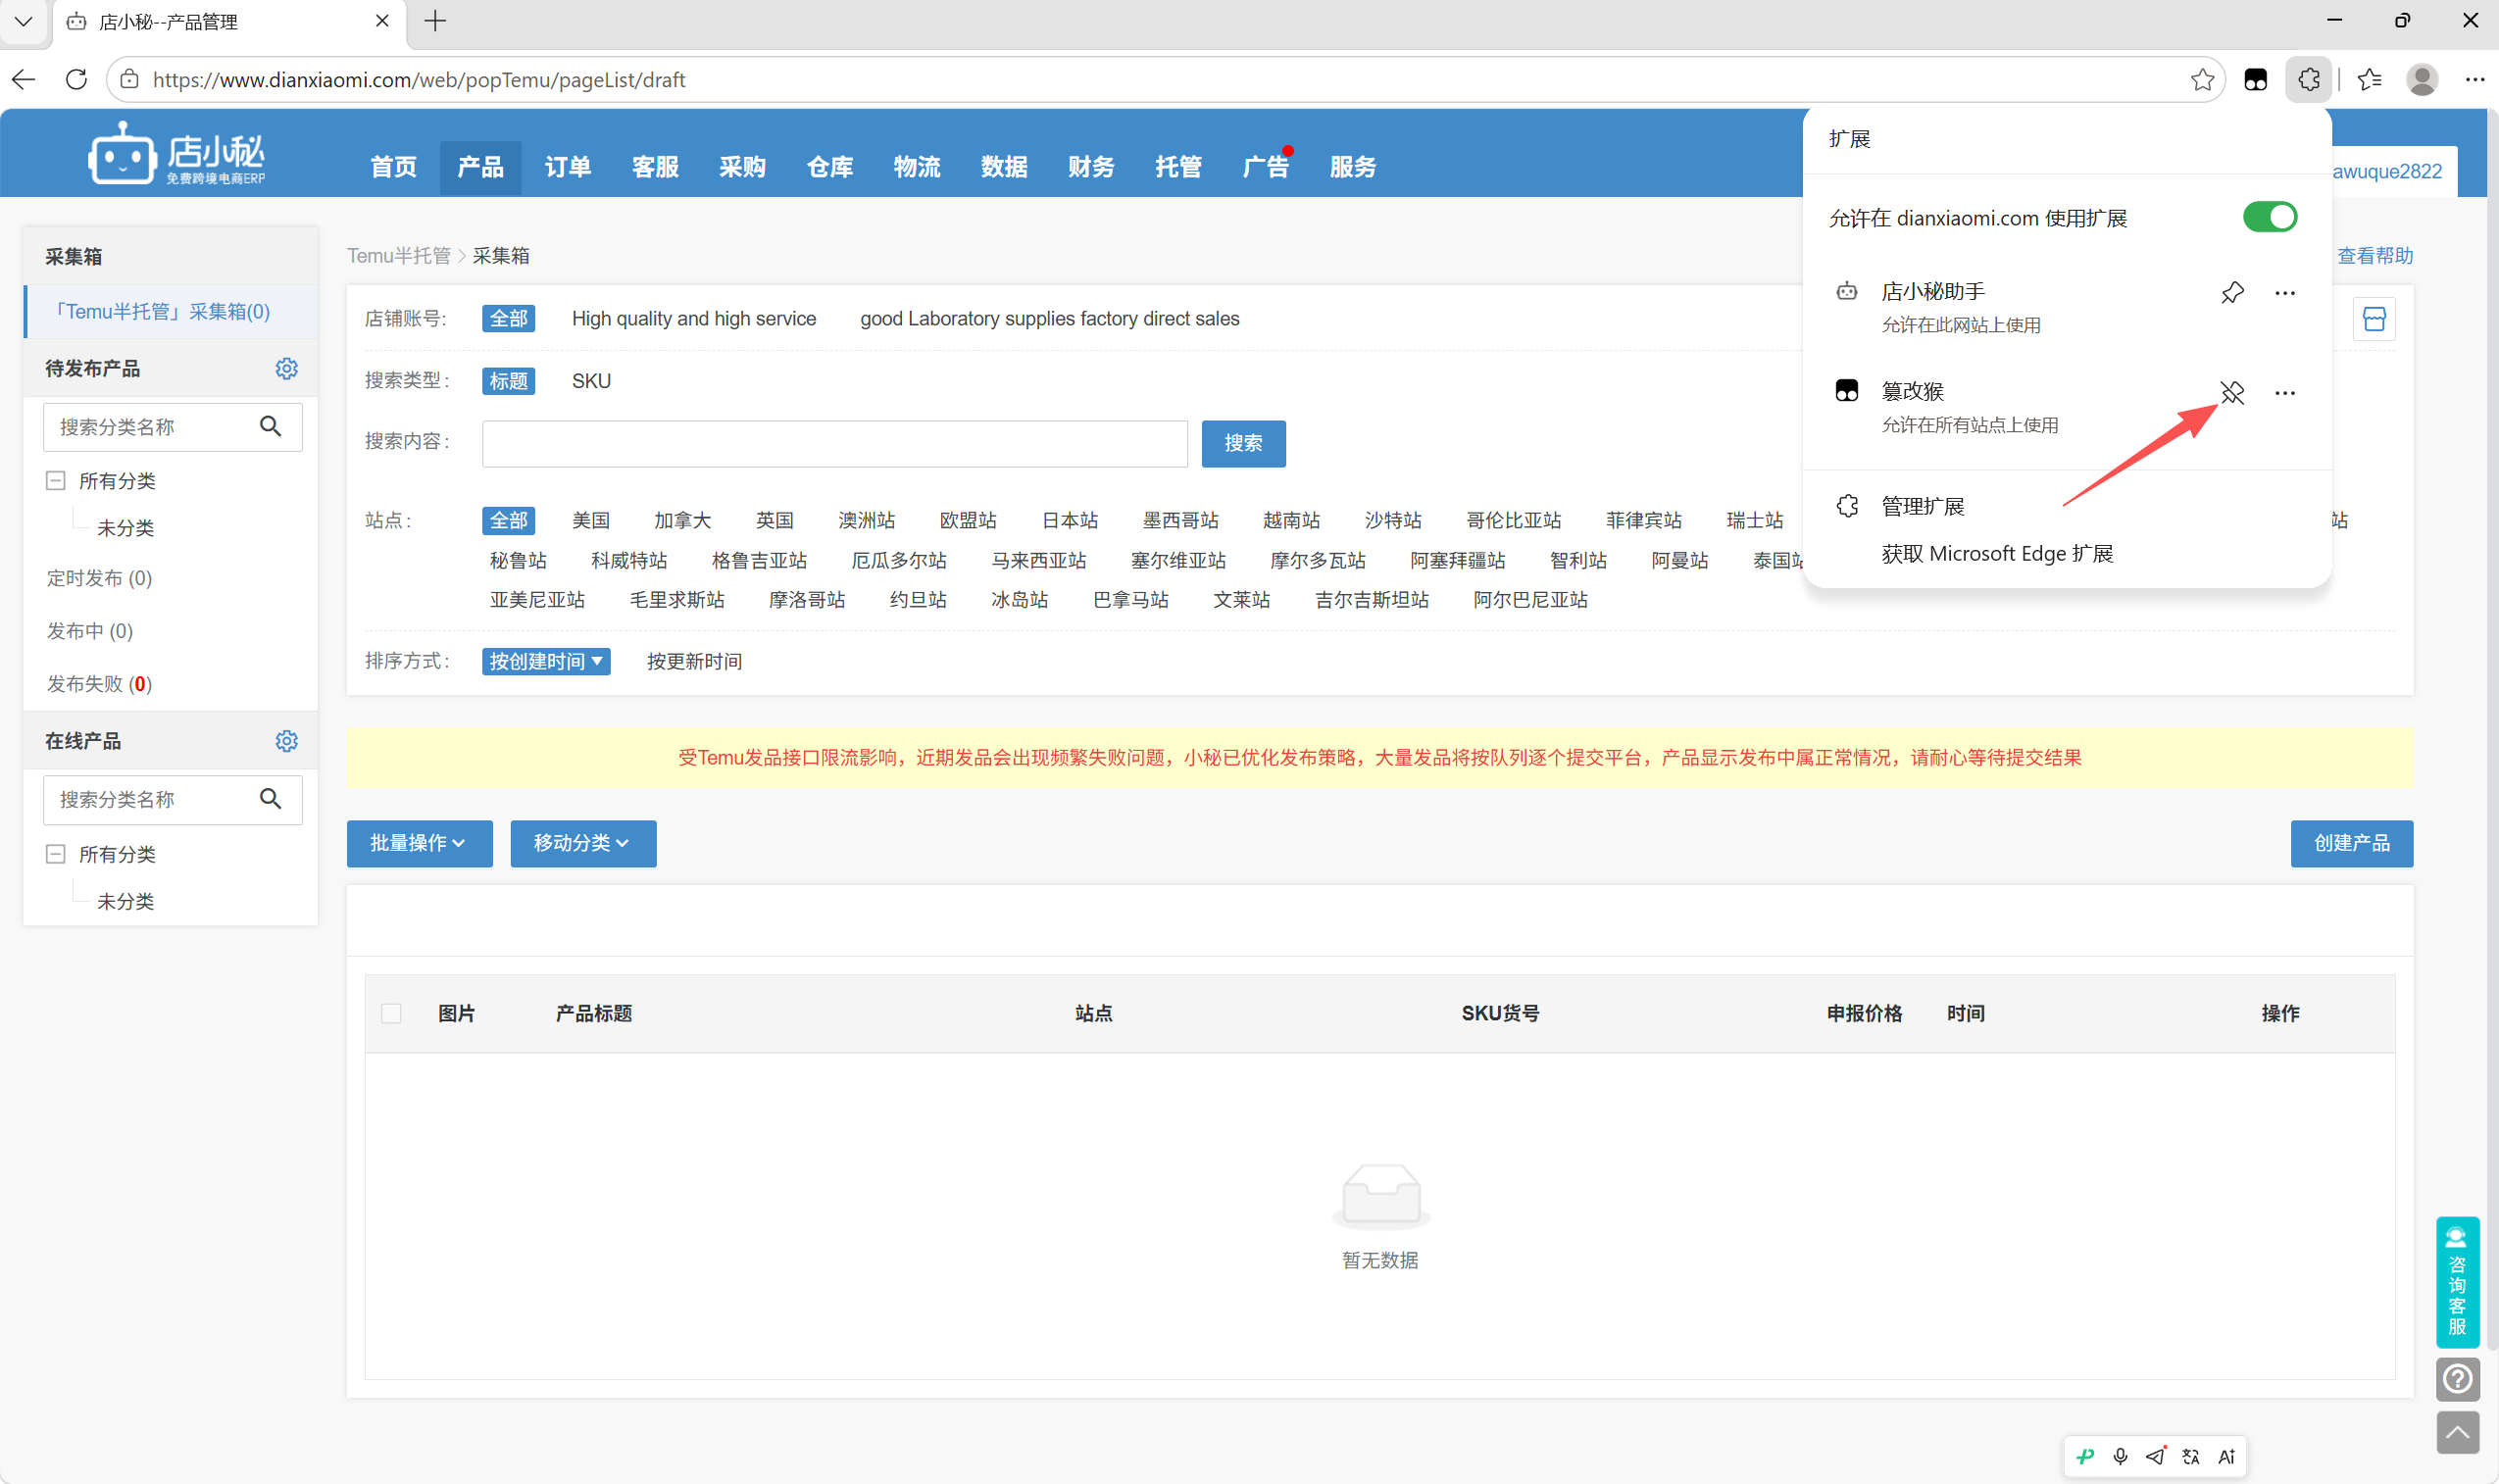Open settings gear for 待发布产品
Image resolution: width=2499 pixels, height=1484 pixels.
(287, 369)
